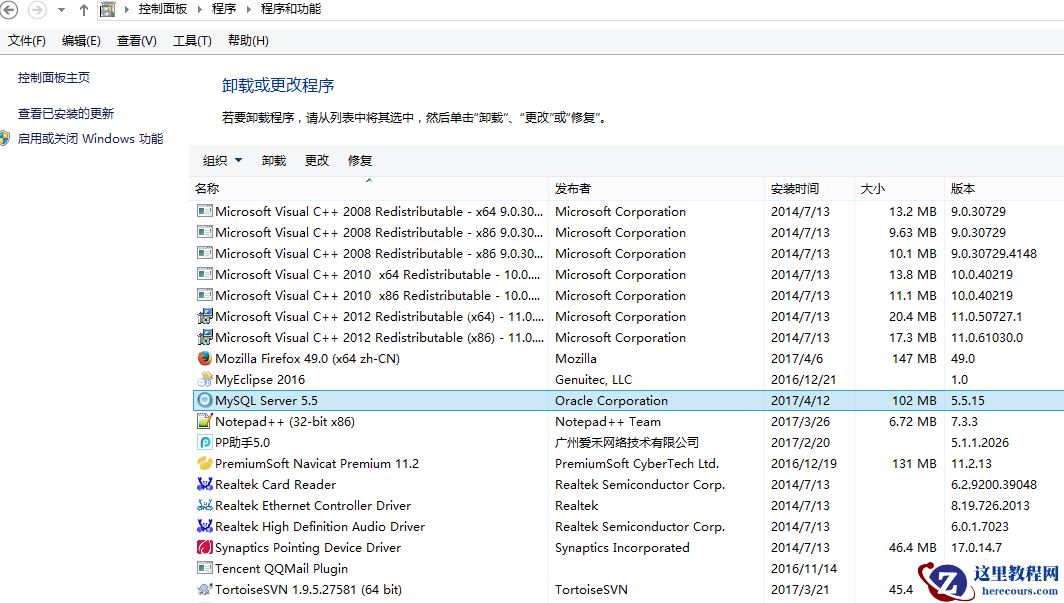Click Synaptics Pointing Device icon
The height and width of the screenshot is (603, 1064).
click(x=204, y=547)
